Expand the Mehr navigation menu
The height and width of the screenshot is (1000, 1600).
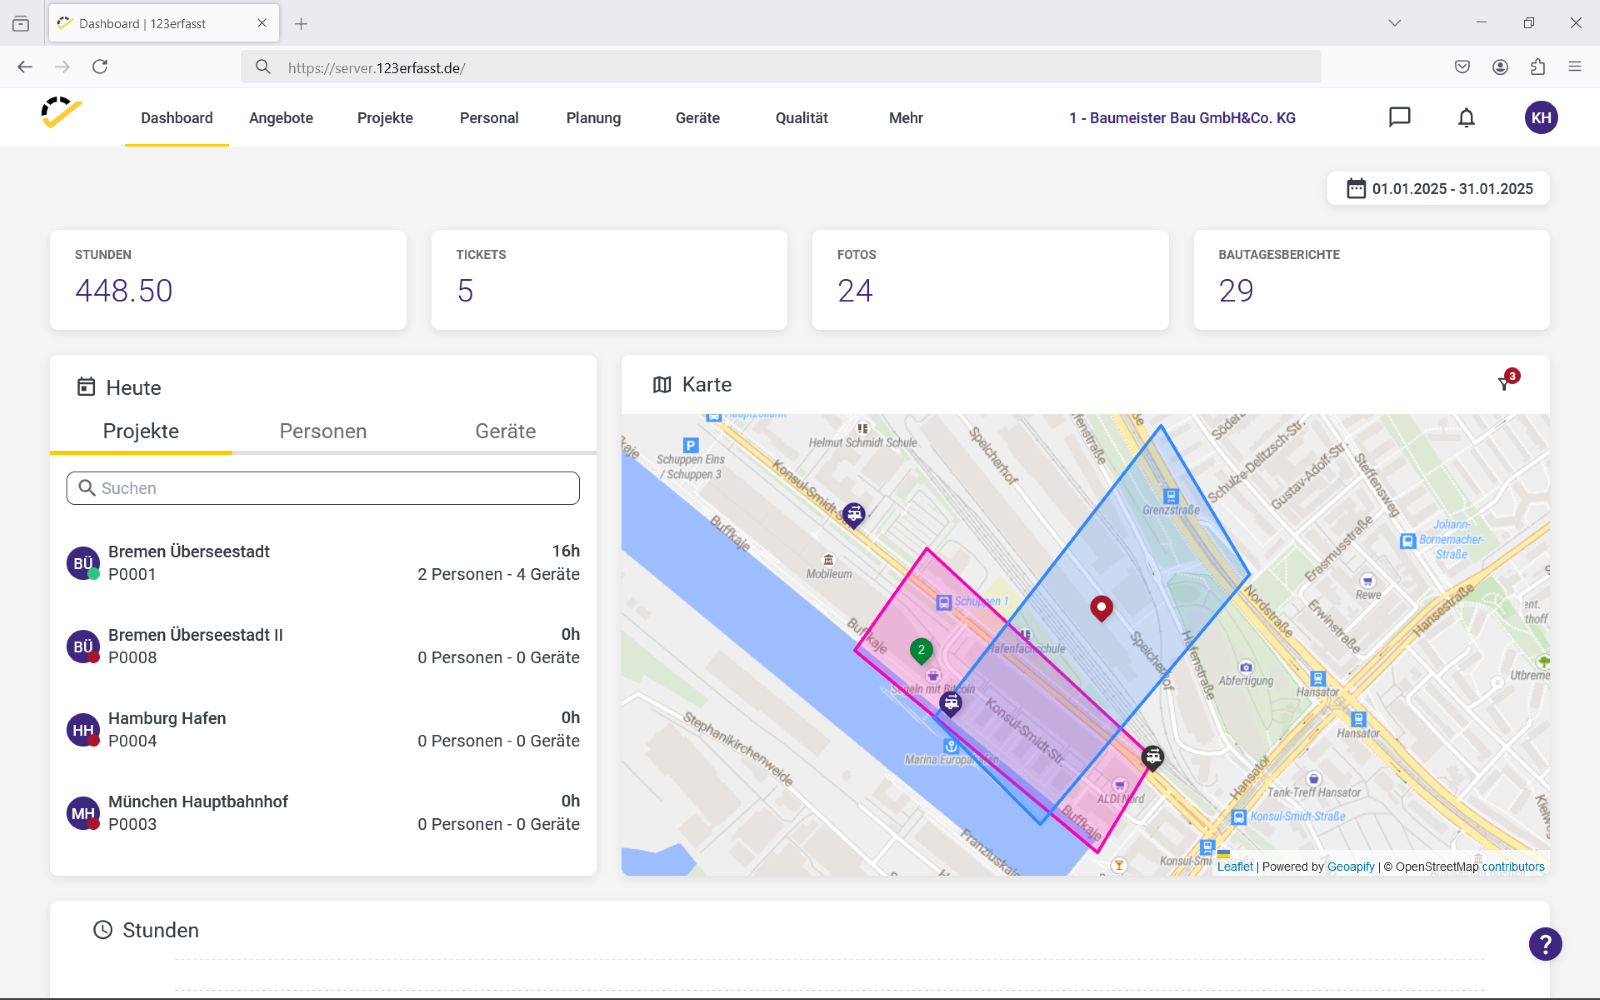(x=906, y=118)
